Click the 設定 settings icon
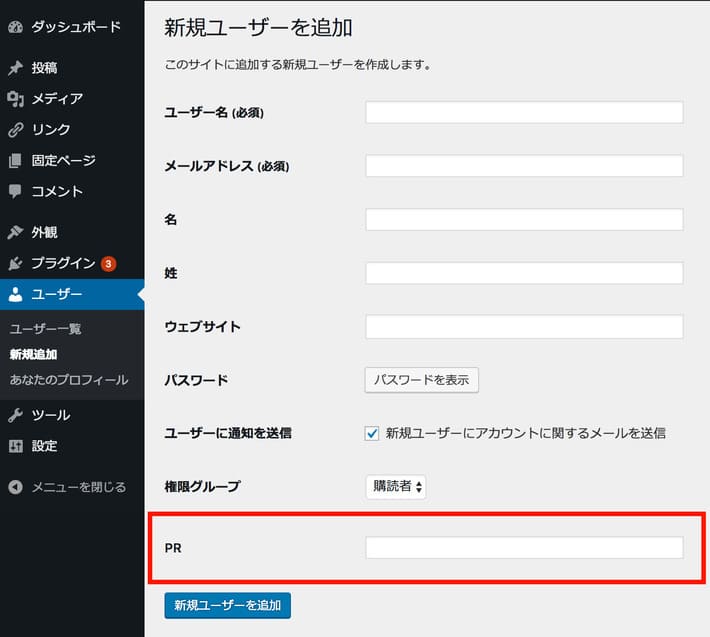Screen dimensions: 710x637 click(x=15, y=446)
